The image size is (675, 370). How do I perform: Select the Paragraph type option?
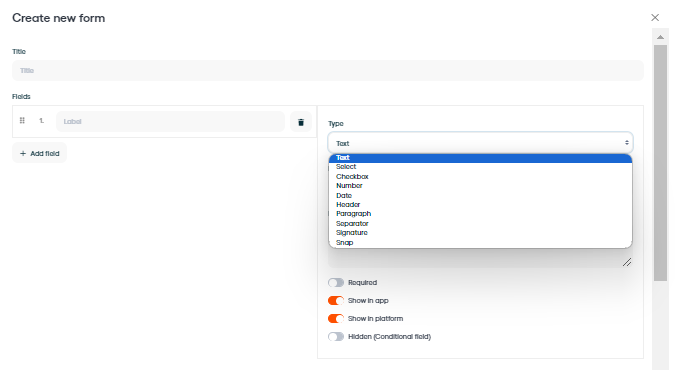[x=480, y=214]
